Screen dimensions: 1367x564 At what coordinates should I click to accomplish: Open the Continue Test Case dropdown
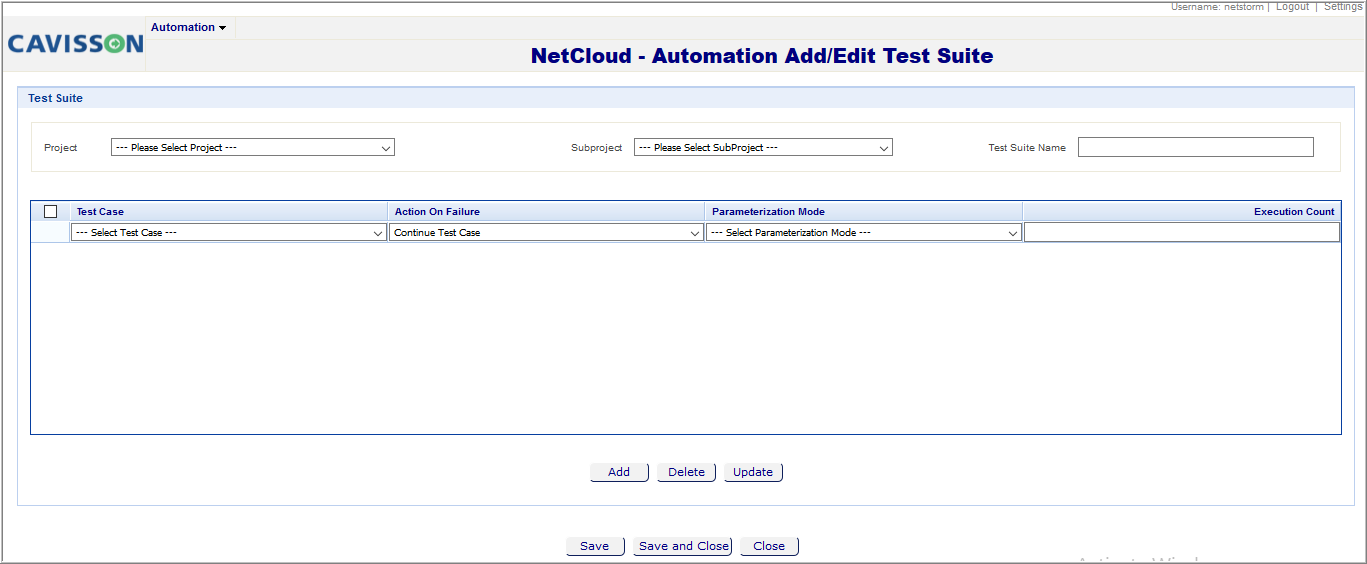(546, 232)
